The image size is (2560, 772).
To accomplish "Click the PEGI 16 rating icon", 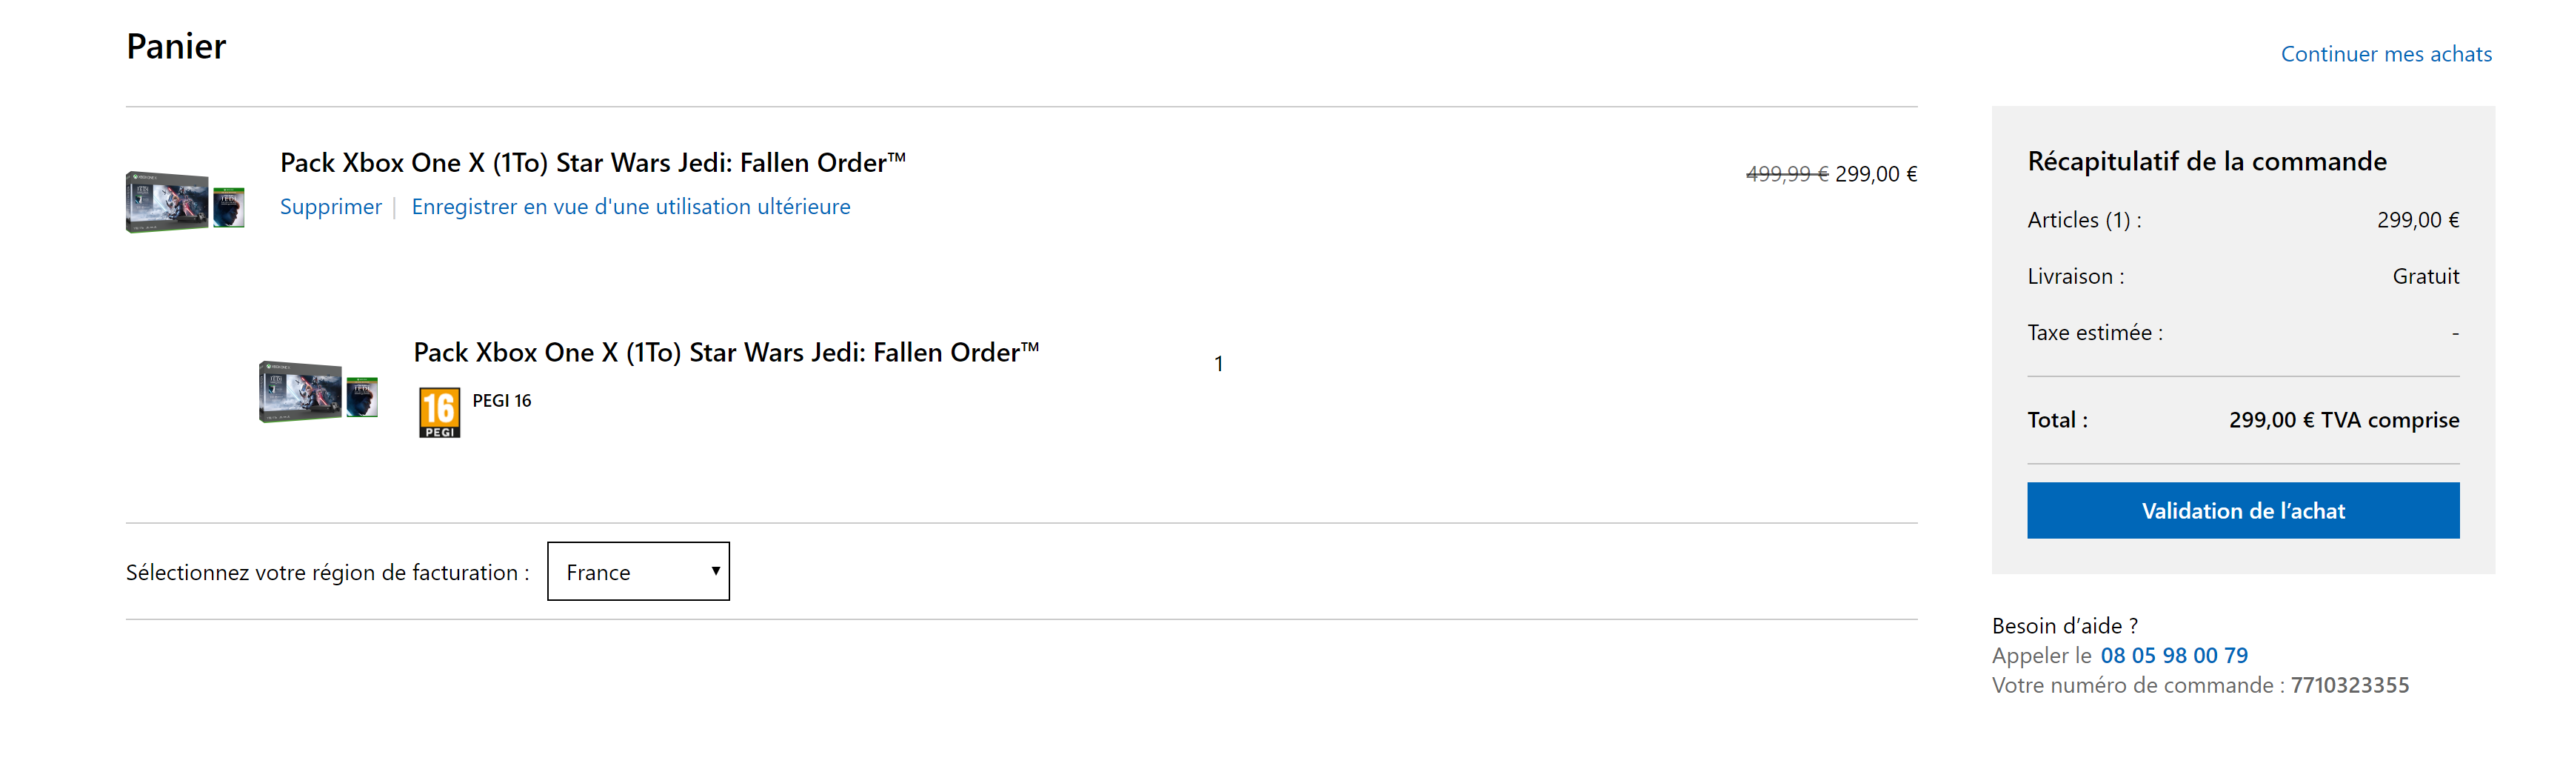I will (x=439, y=412).
